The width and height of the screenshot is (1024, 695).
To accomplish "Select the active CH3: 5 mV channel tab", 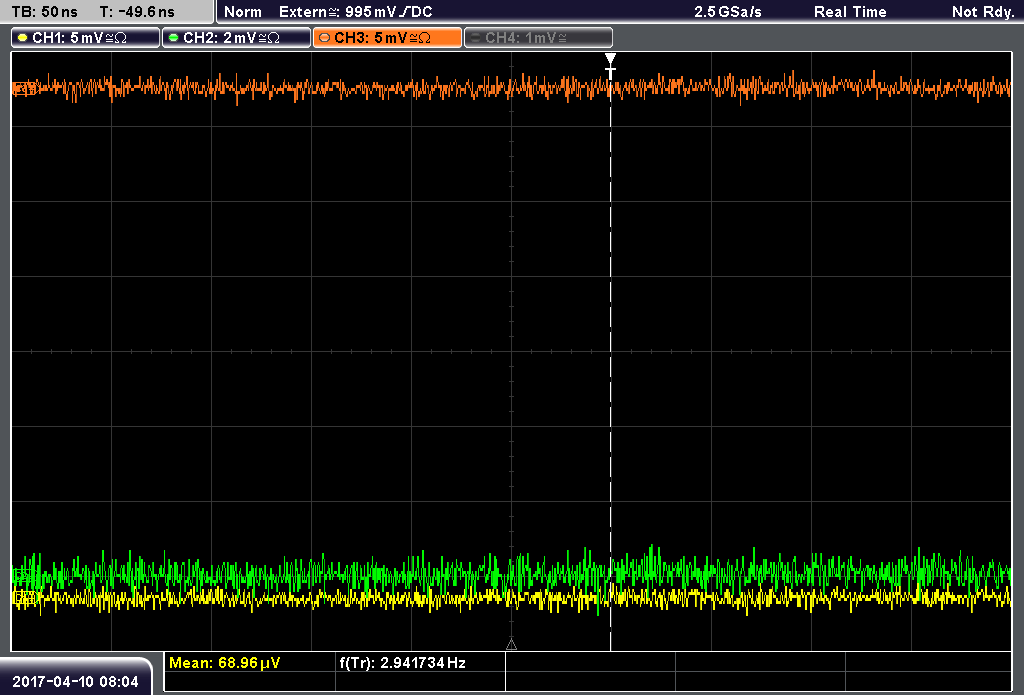I will click(x=387, y=38).
